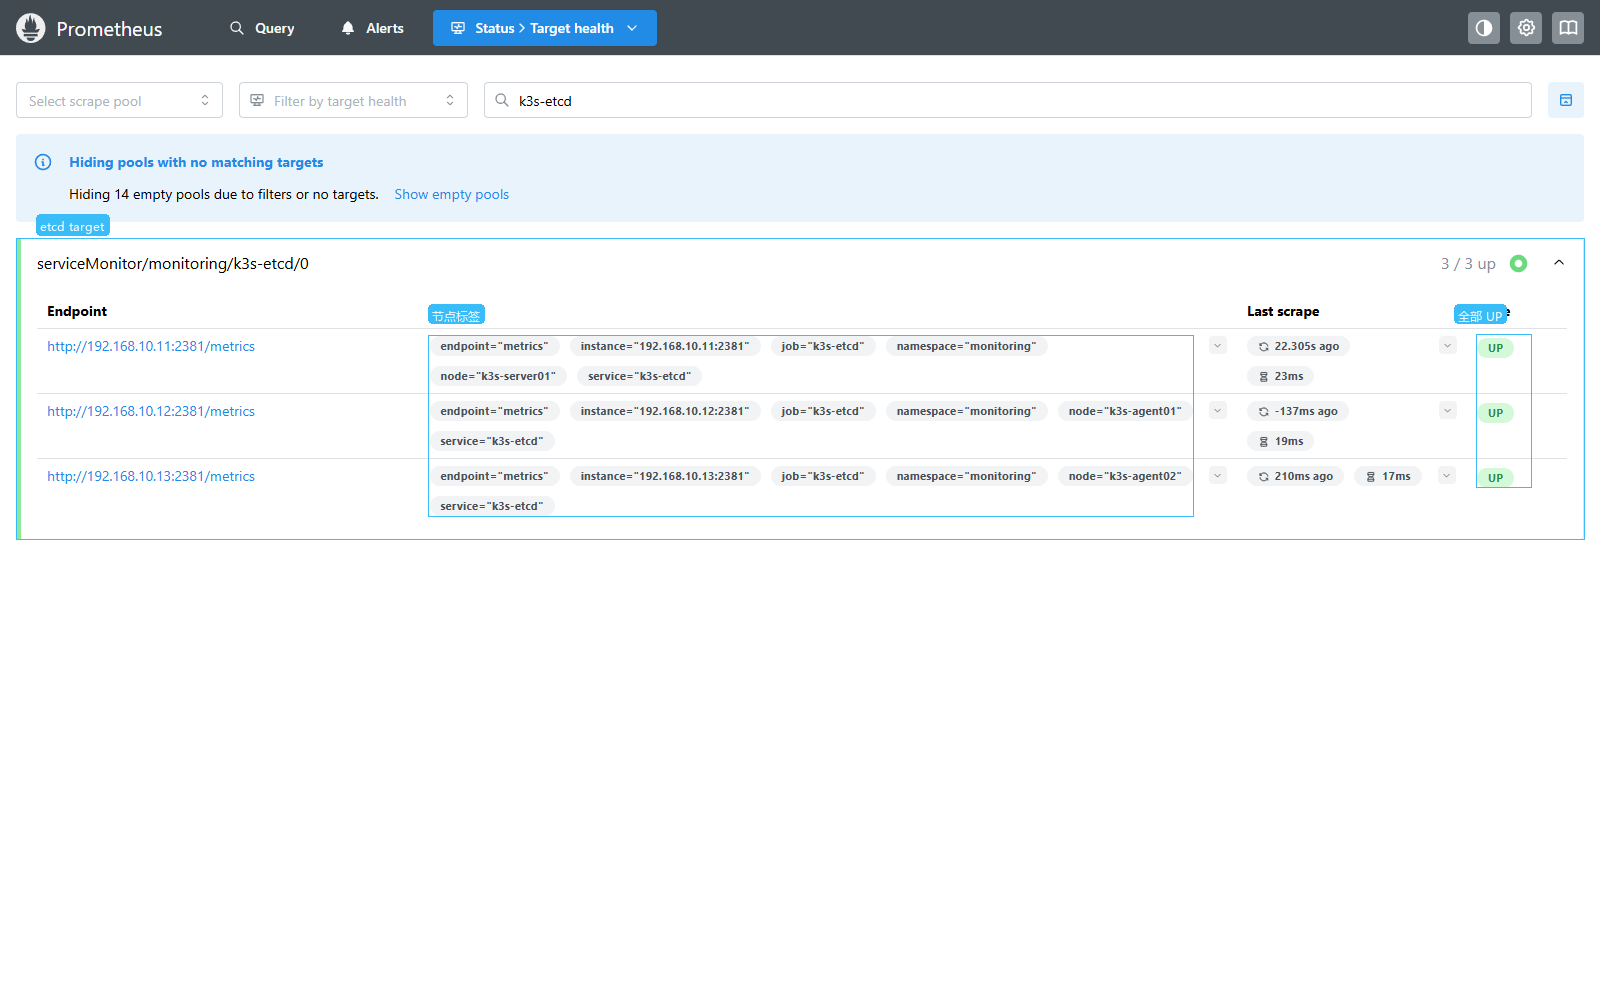Screen dimensions: 1600x1000
Task: Click instance="192.168.10.11:2381" label
Action: pyautogui.click(x=665, y=346)
